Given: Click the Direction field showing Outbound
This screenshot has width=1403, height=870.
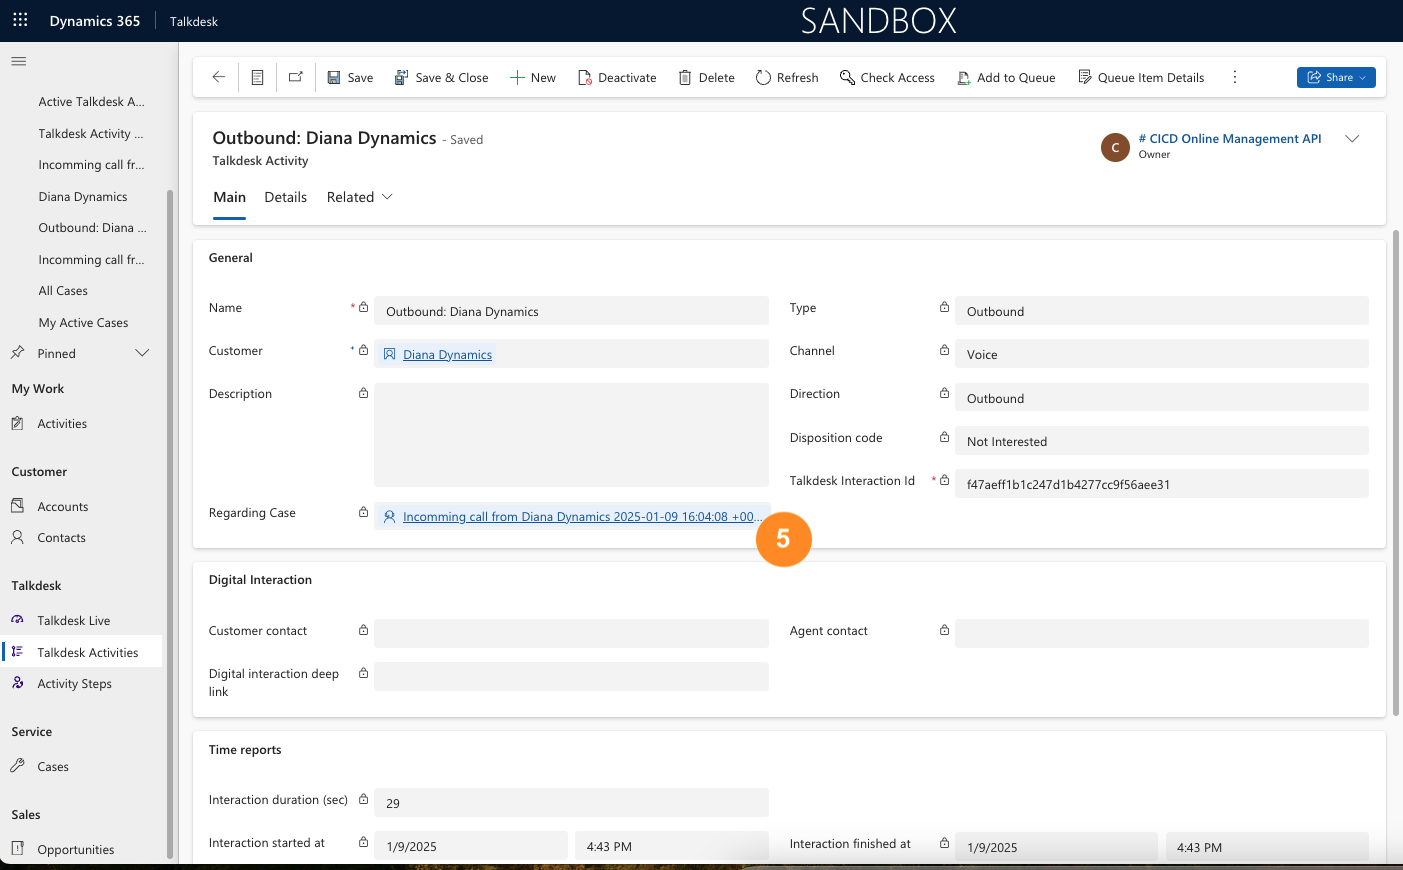Looking at the screenshot, I should click(x=1161, y=398).
